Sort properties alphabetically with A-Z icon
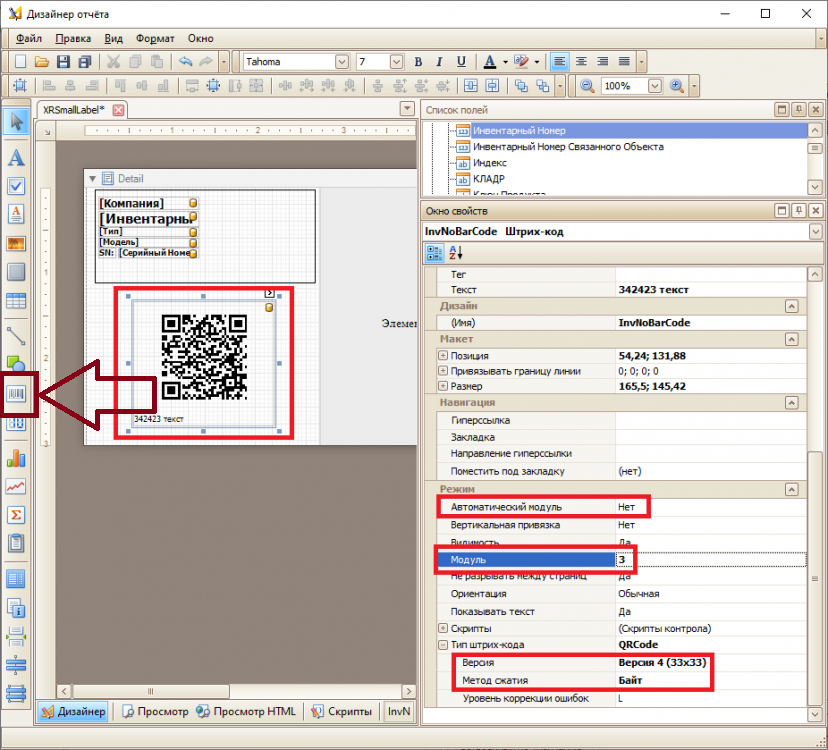 click(455, 253)
